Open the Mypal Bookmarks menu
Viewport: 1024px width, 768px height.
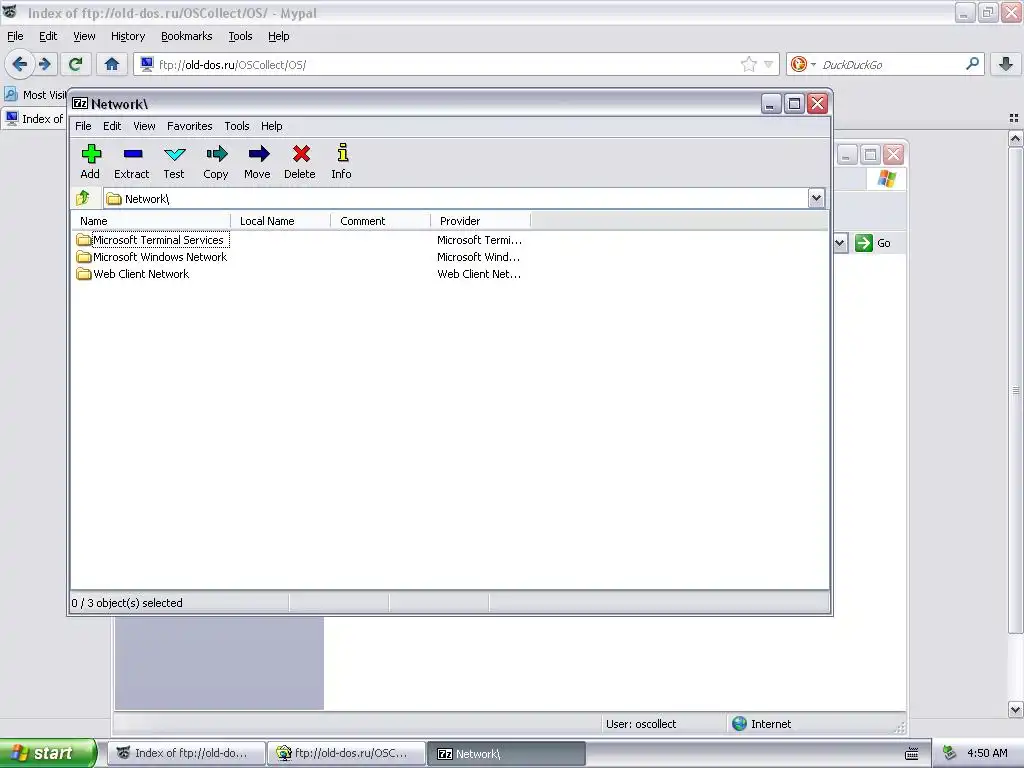click(187, 36)
